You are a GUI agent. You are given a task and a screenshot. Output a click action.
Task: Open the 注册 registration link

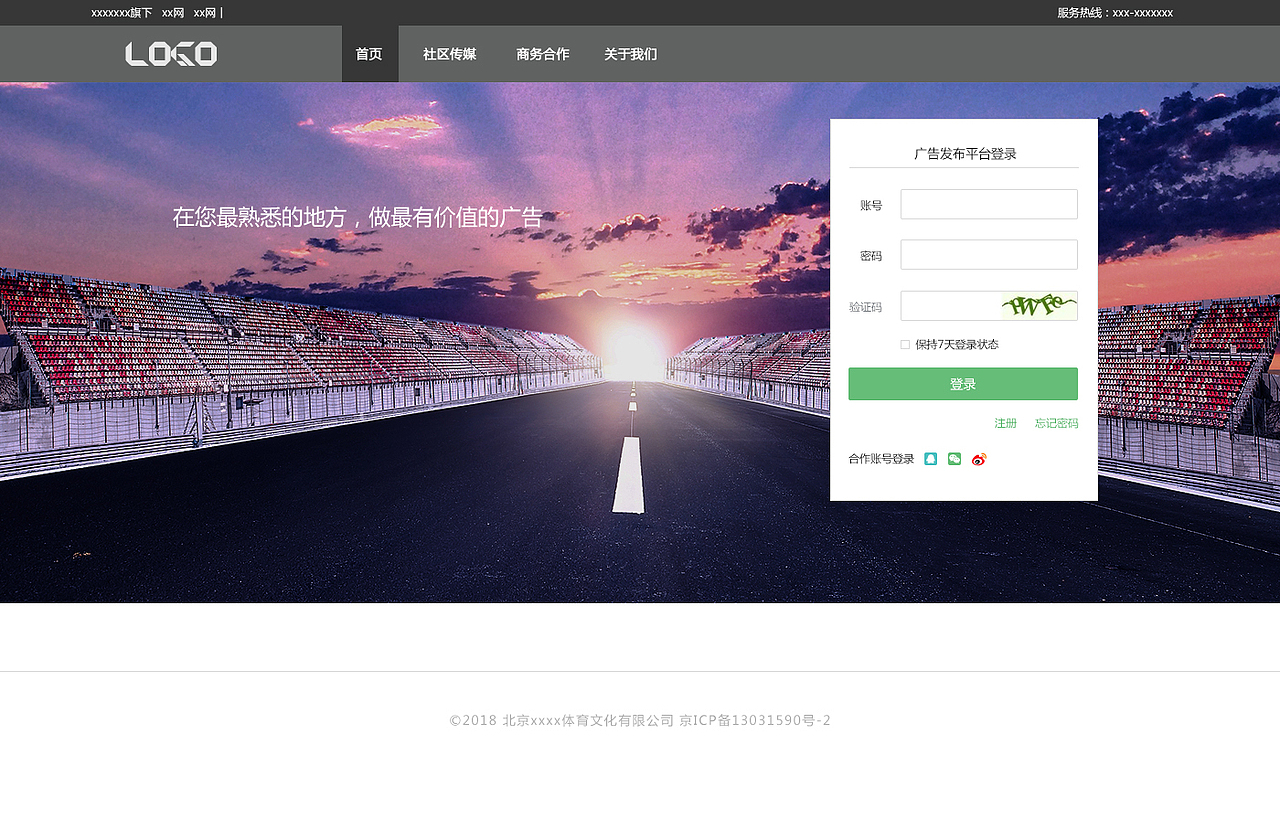[x=1005, y=423]
